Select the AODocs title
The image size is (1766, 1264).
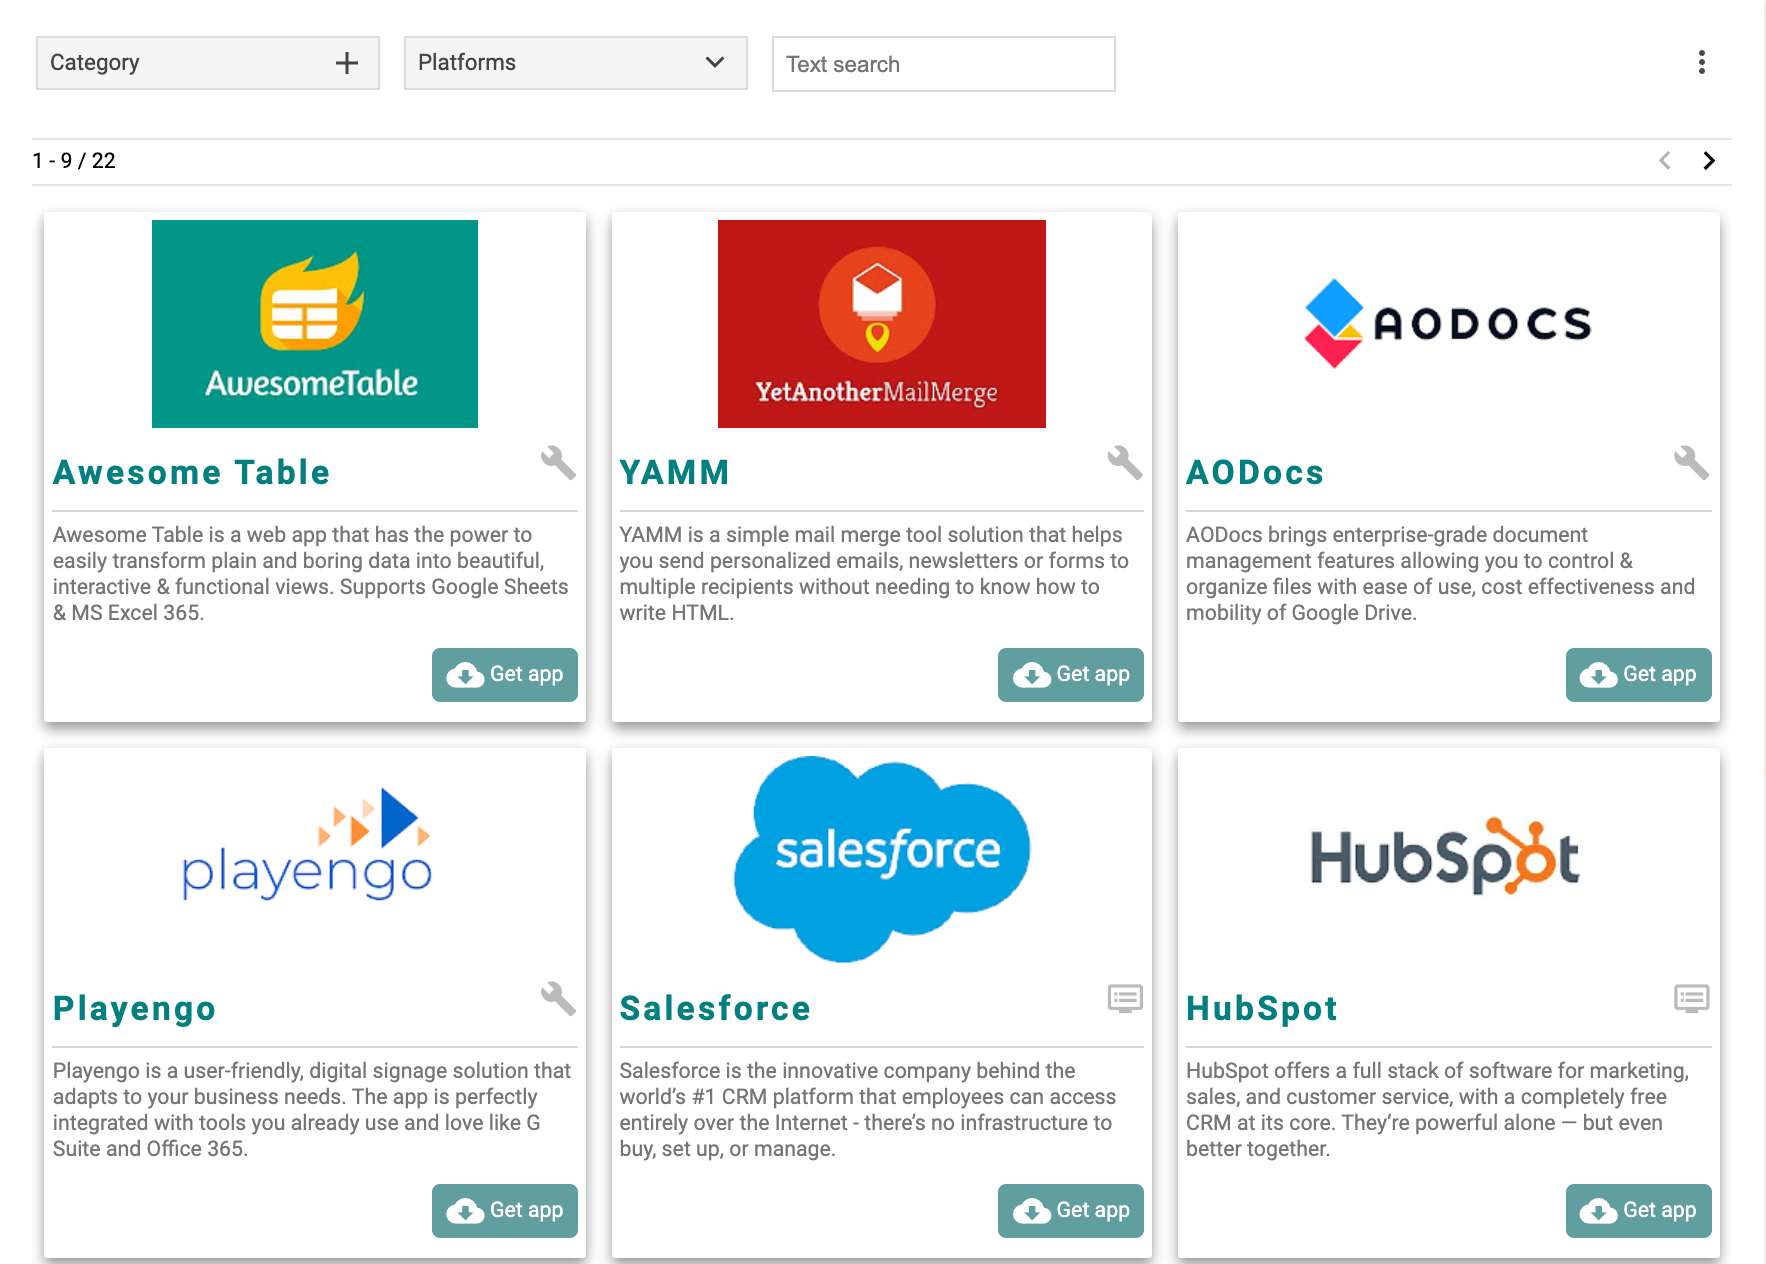pyautogui.click(x=1255, y=472)
